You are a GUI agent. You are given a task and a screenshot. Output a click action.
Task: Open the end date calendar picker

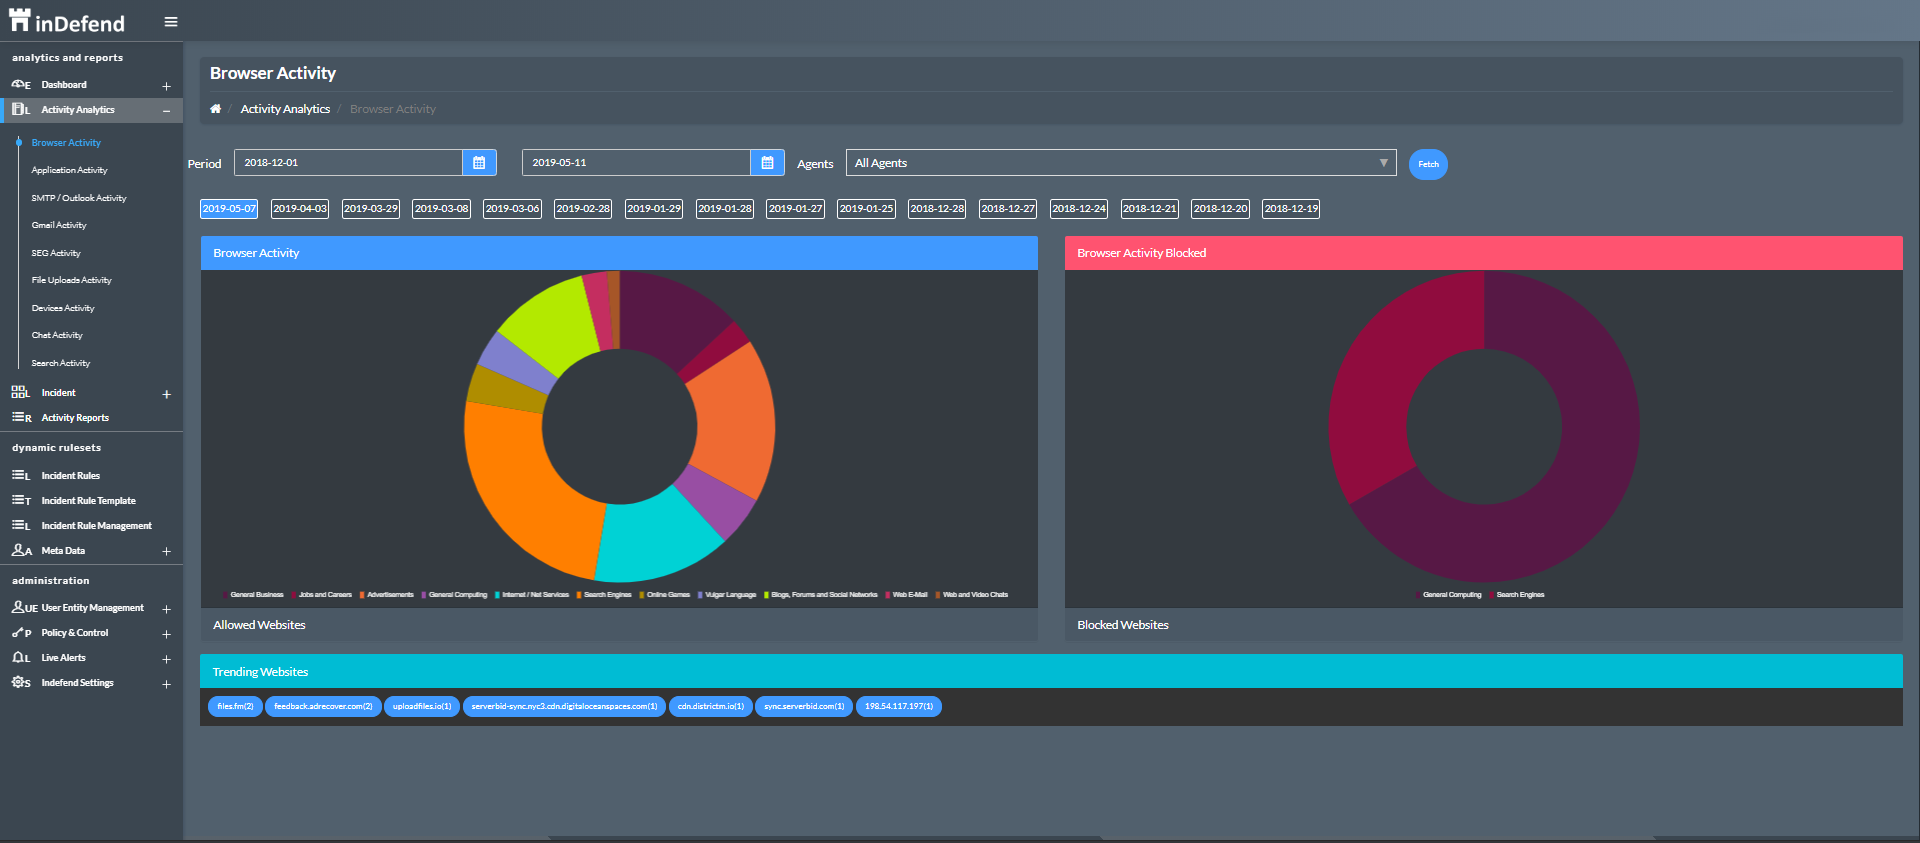point(767,163)
